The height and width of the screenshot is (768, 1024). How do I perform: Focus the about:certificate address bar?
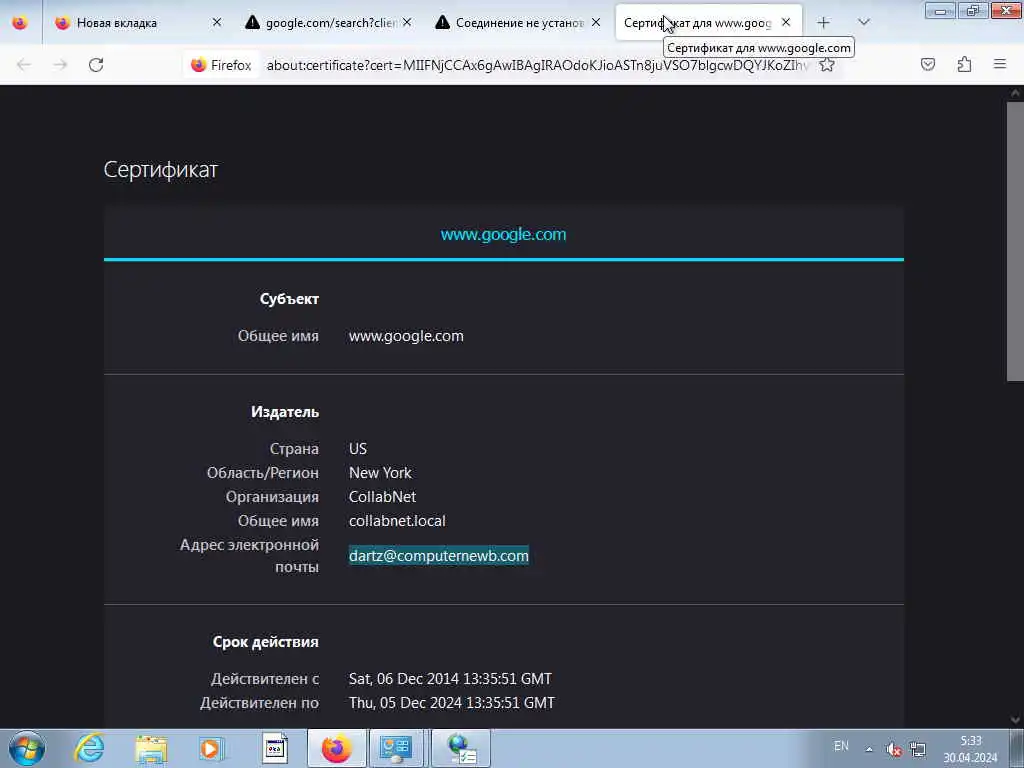coord(537,65)
